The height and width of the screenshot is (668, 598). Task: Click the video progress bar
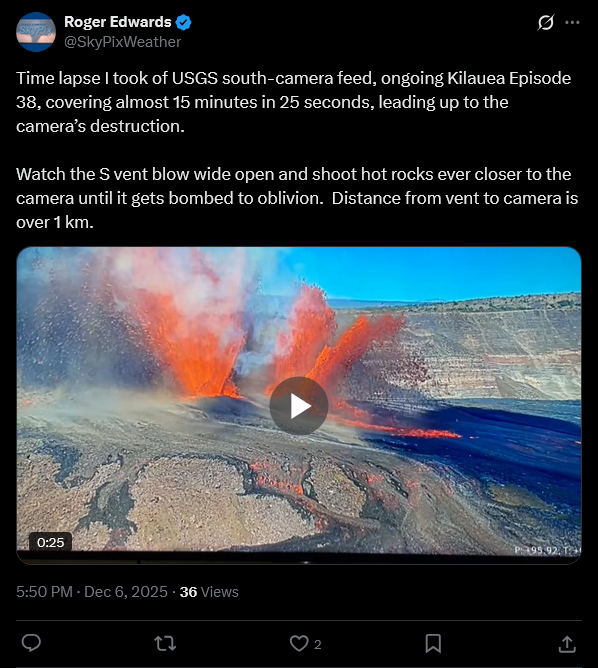point(299,561)
